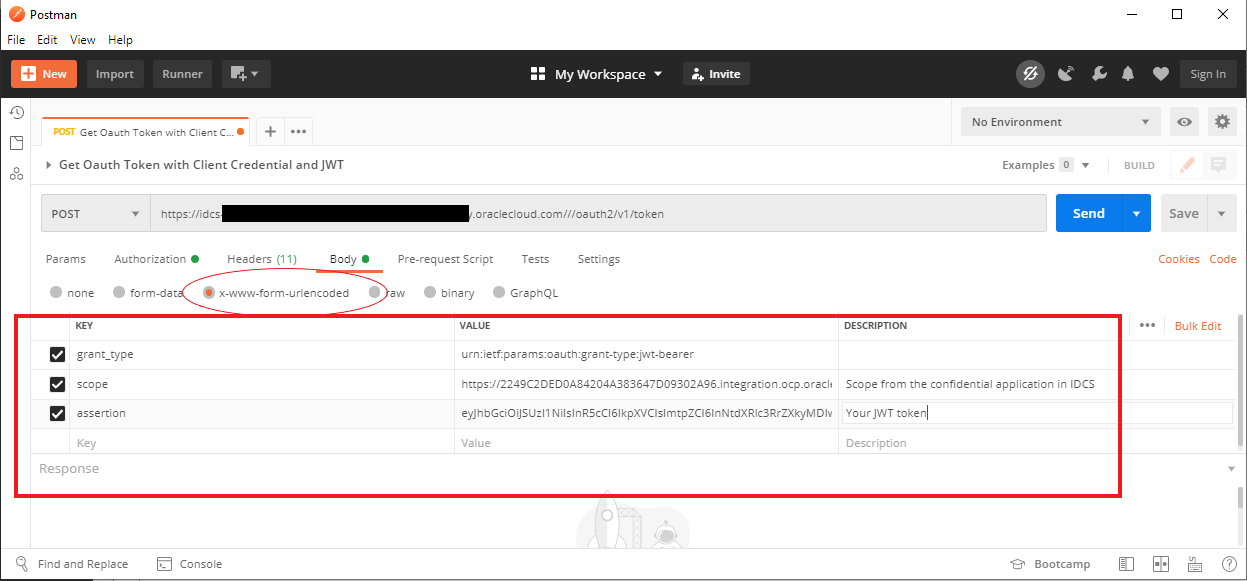Click the capture requests satellite icon
The width and height of the screenshot is (1247, 581).
coord(1066,74)
